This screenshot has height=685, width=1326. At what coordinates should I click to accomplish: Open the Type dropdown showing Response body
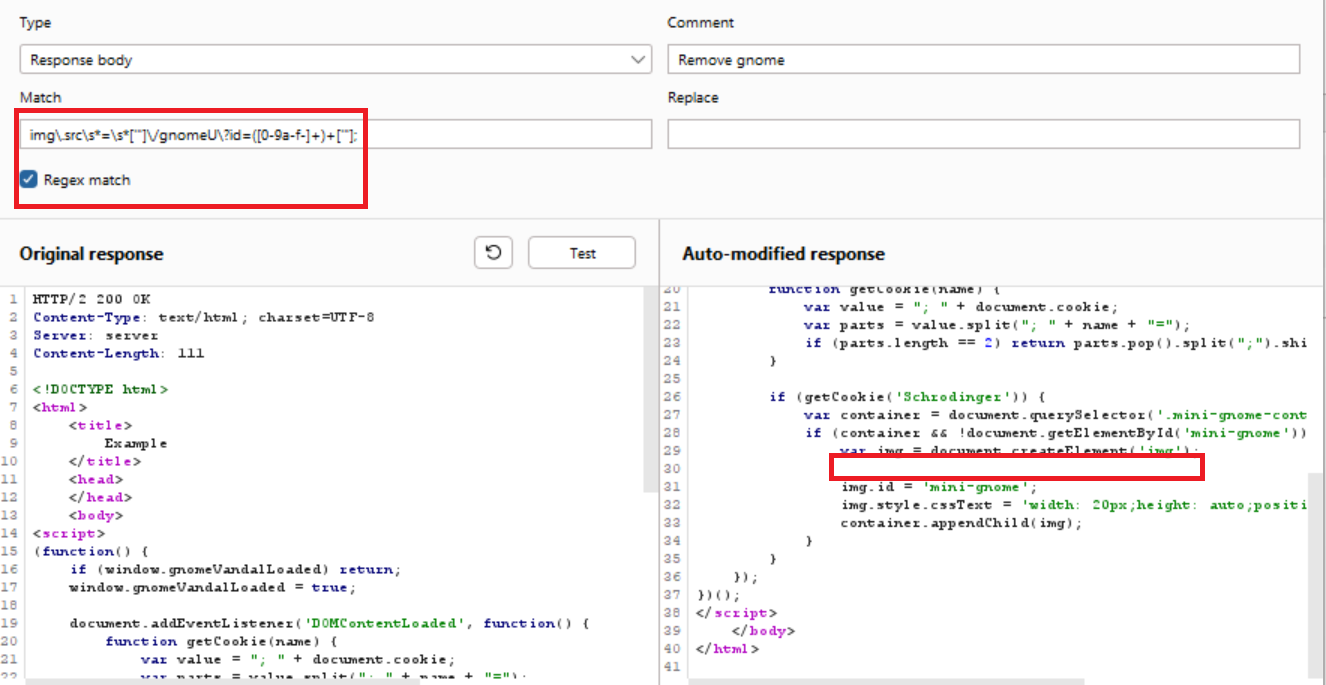tap(335, 60)
